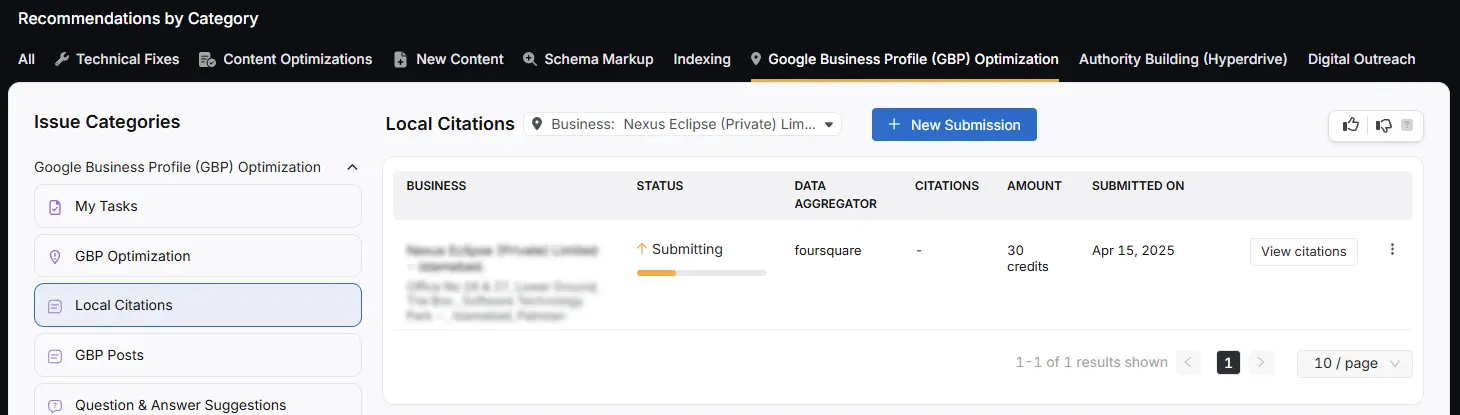1460x415 pixels.
Task: Click page number 1 in pagination
Action: point(1228,363)
